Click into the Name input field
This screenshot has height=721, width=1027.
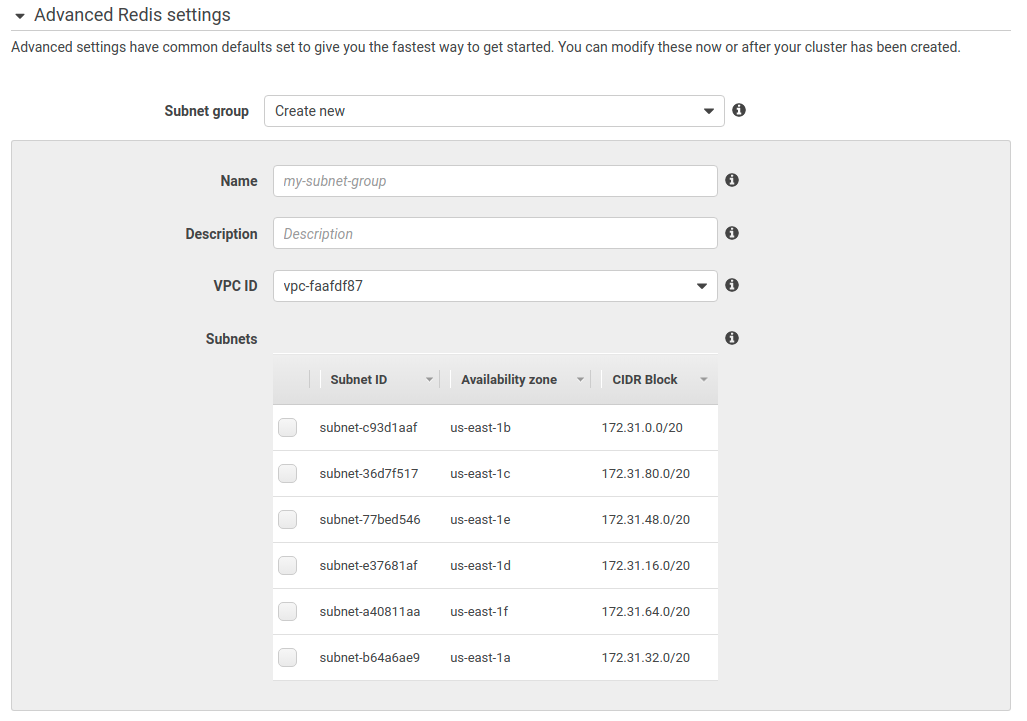coord(494,181)
